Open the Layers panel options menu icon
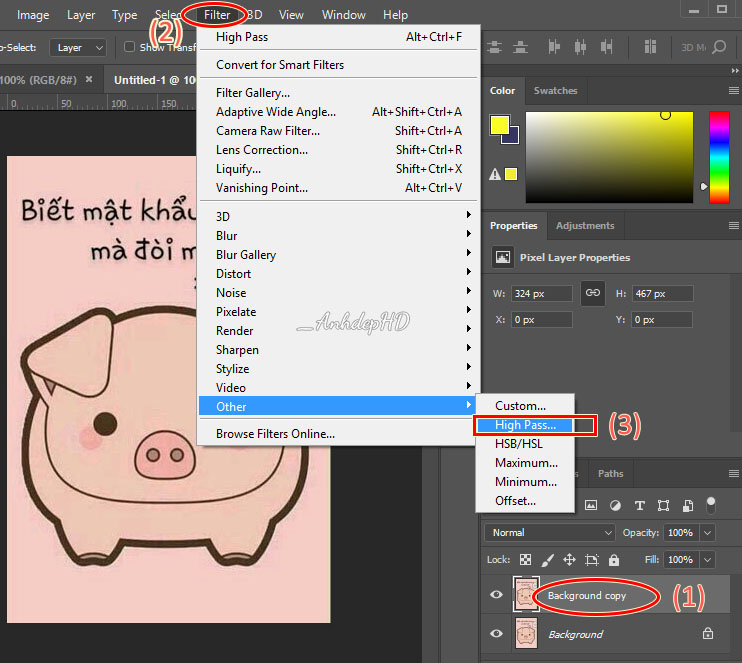This screenshot has height=663, width=742. pyautogui.click(x=733, y=473)
